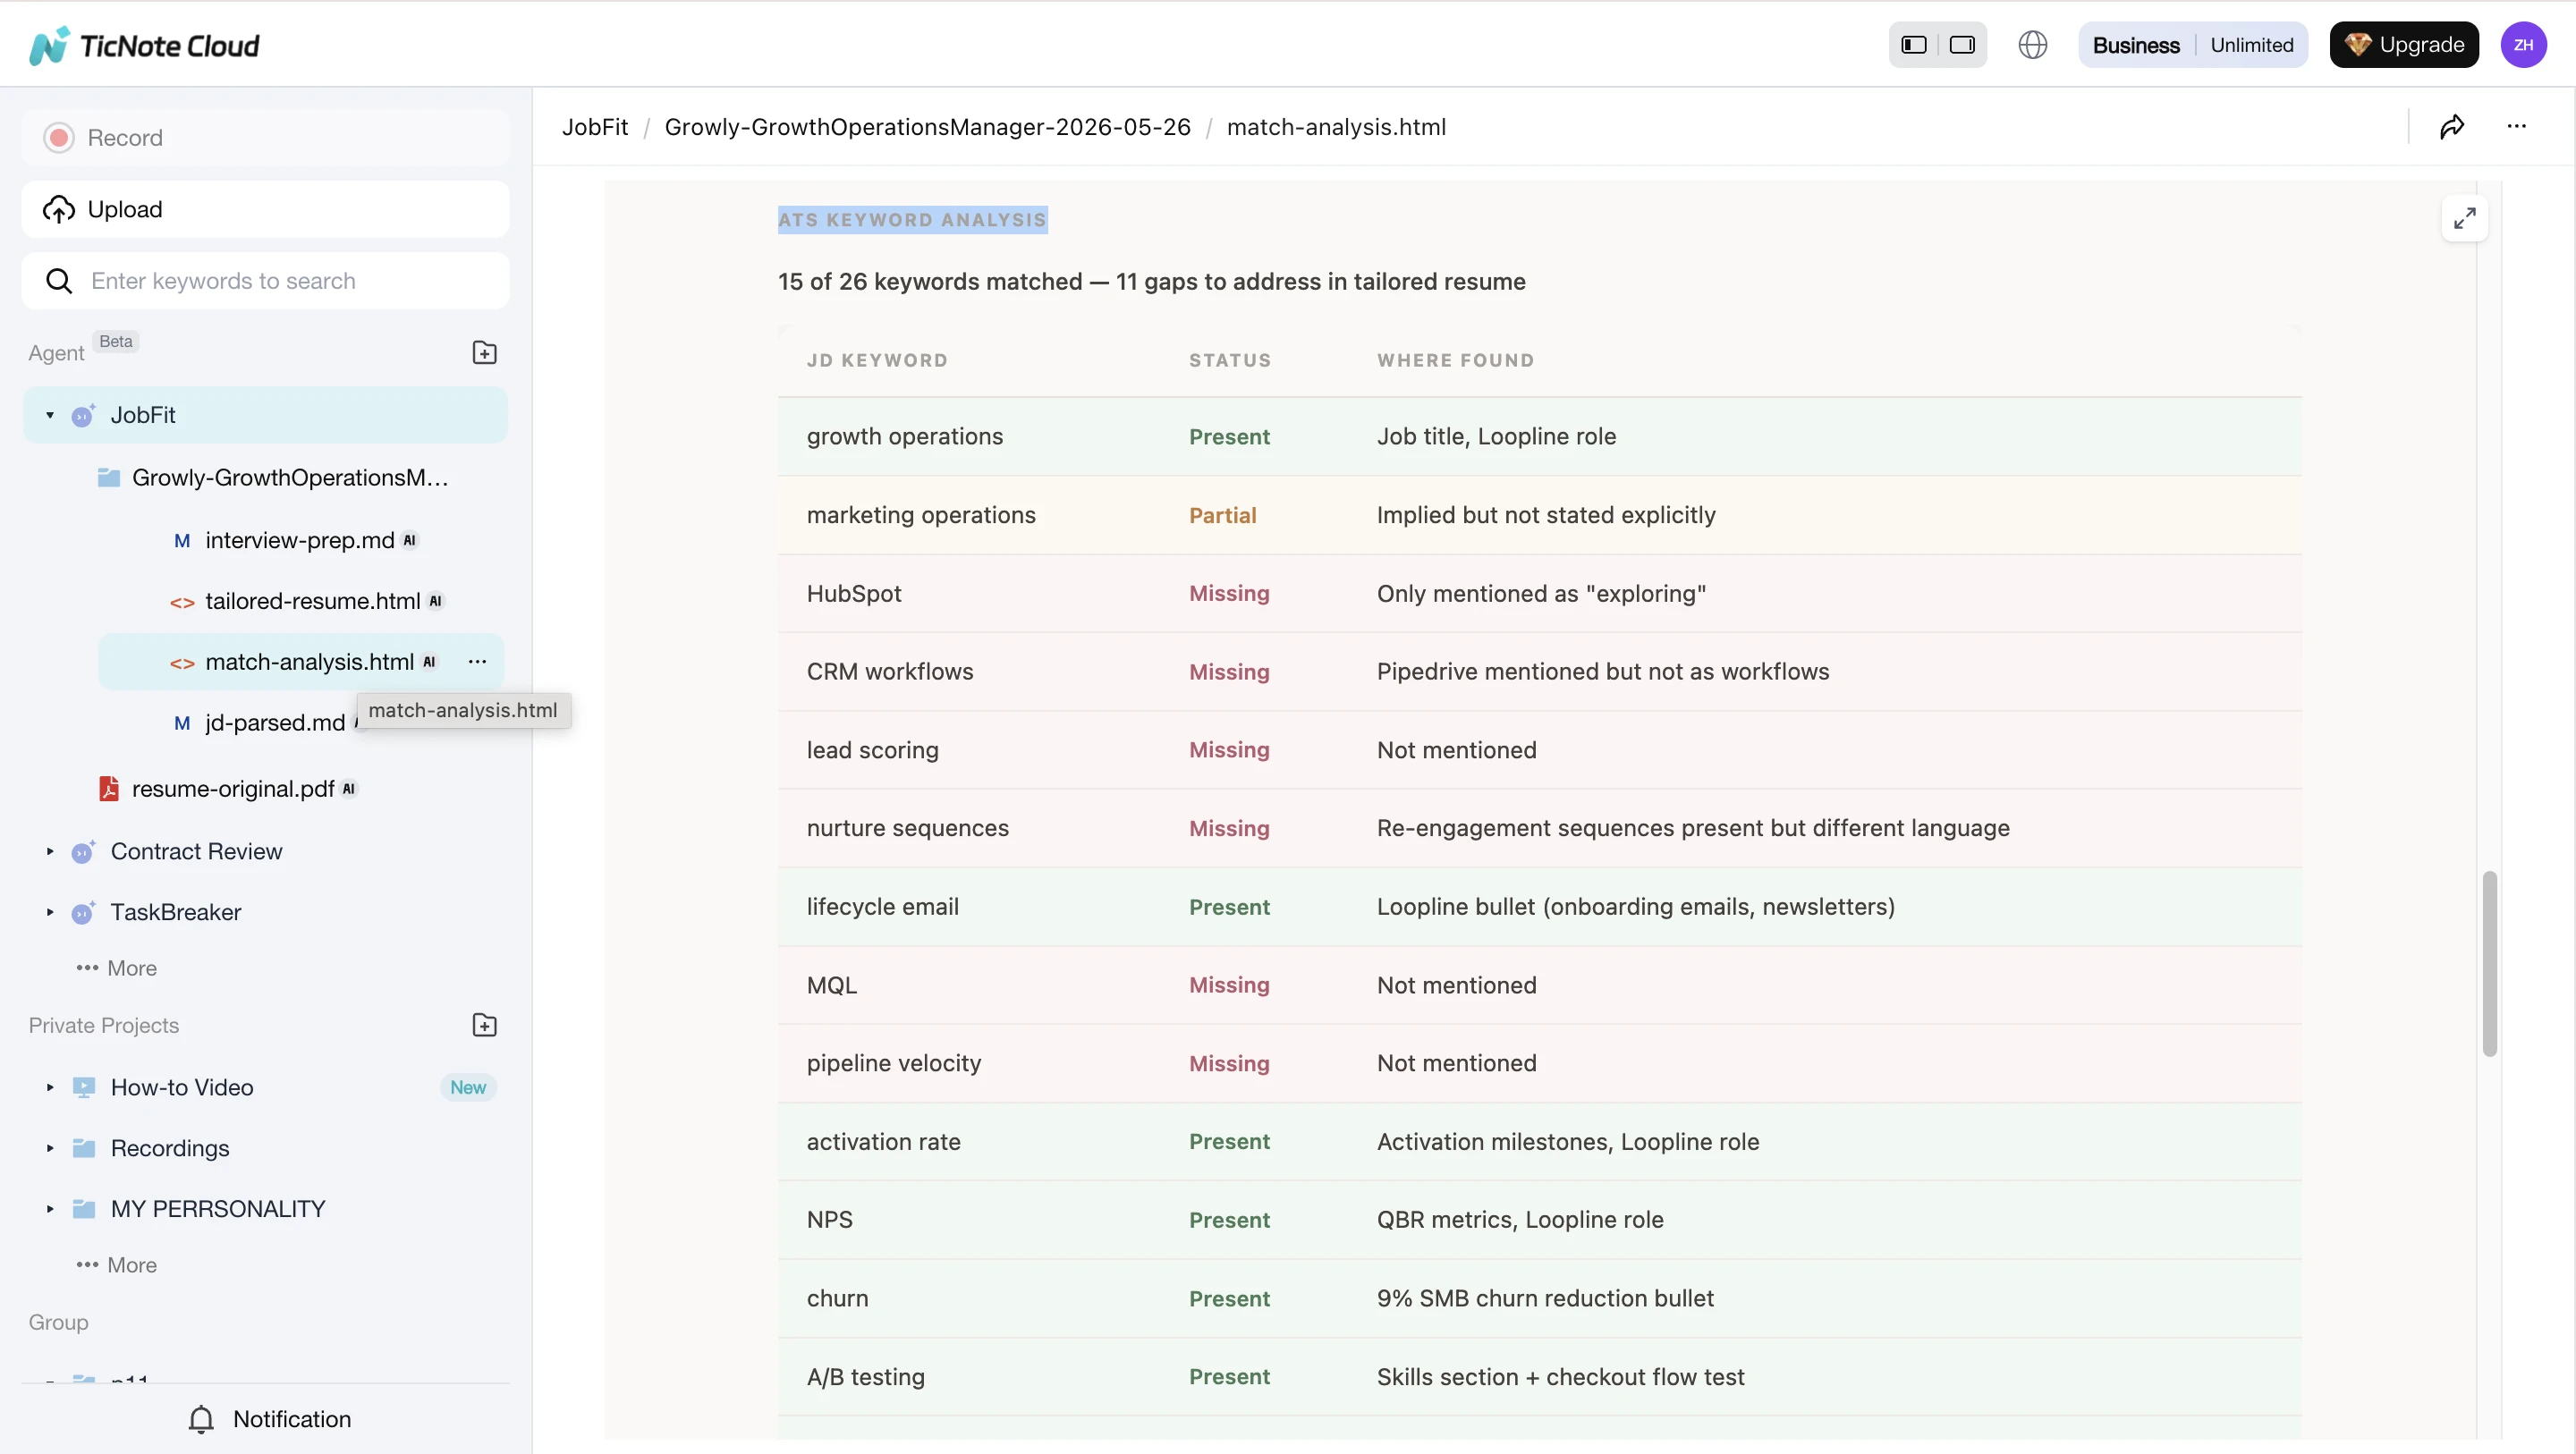Image resolution: width=2576 pixels, height=1454 pixels.
Task: Click the Upgrade button
Action: tap(2404, 45)
